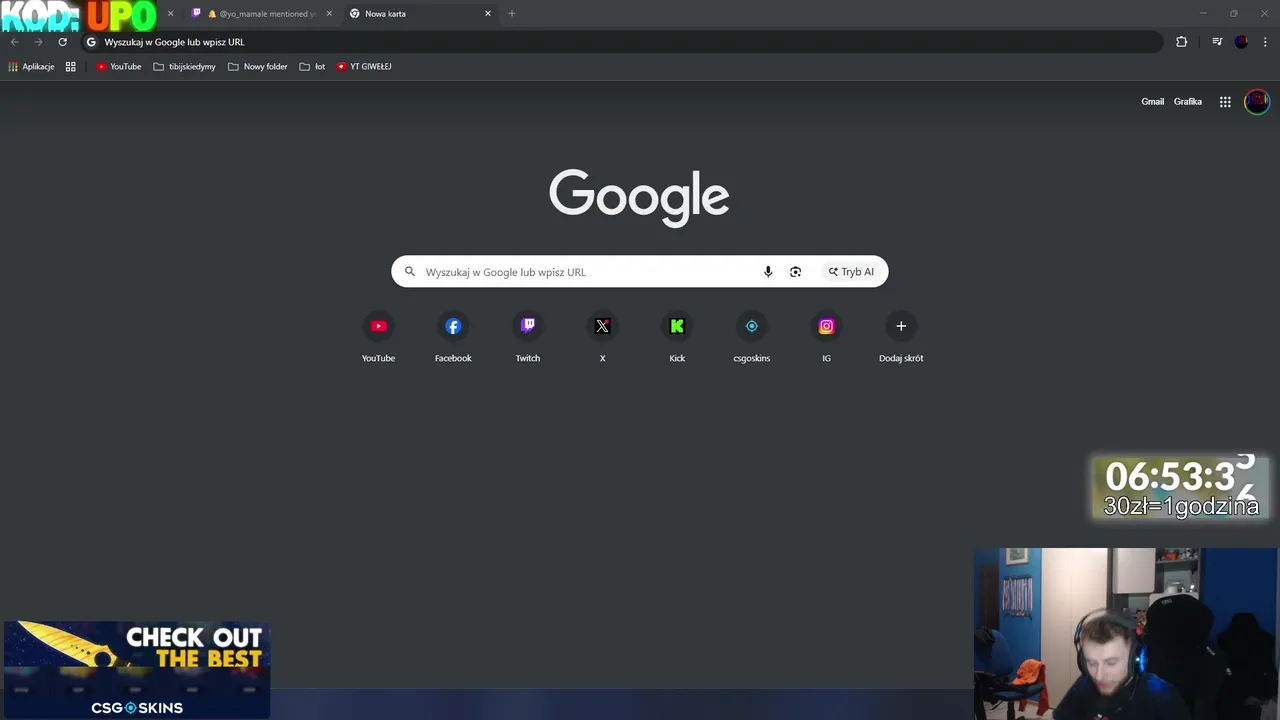Open the YT GIWEŁEJ bookmark

click(x=364, y=67)
